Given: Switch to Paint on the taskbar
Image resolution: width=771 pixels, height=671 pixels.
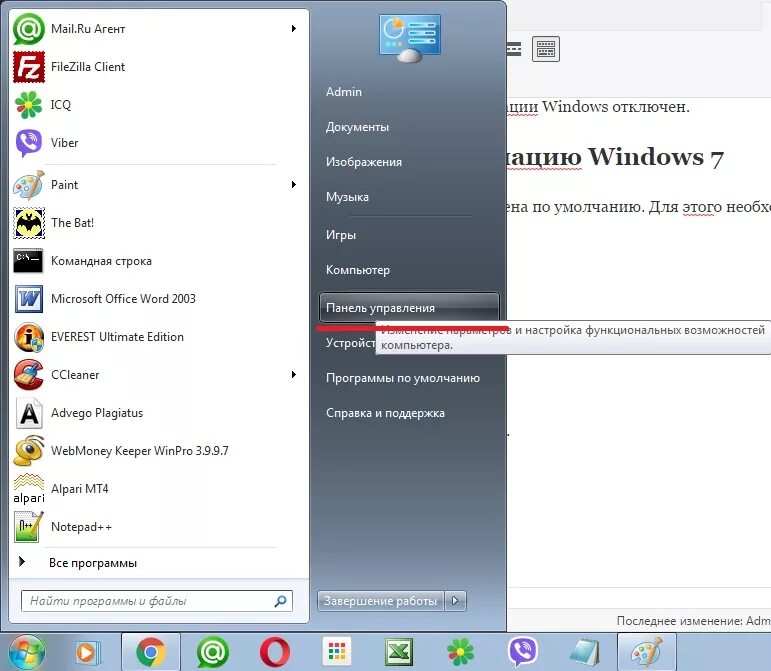Looking at the screenshot, I should click(647, 653).
